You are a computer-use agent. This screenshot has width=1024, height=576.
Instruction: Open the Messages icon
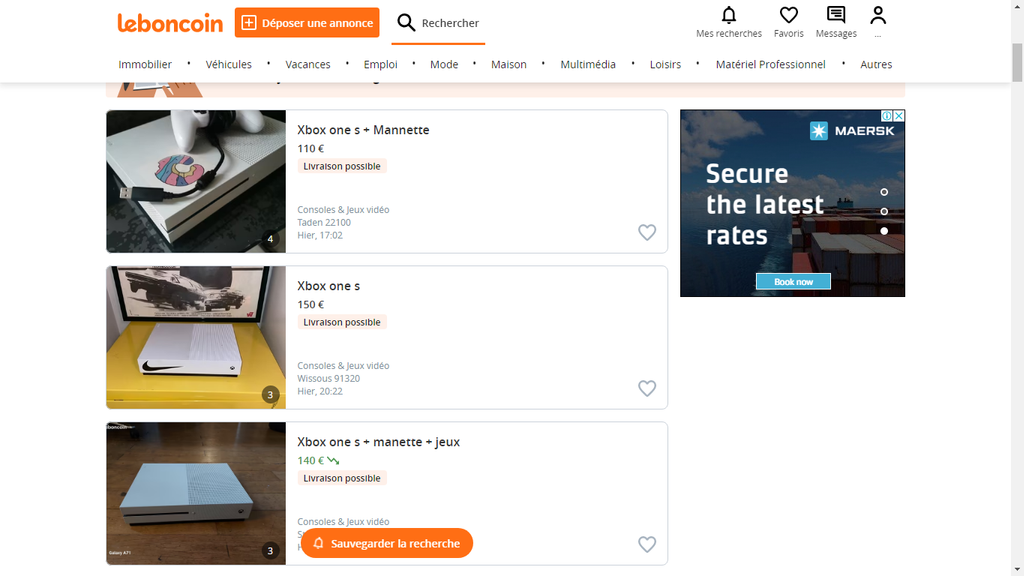836,16
